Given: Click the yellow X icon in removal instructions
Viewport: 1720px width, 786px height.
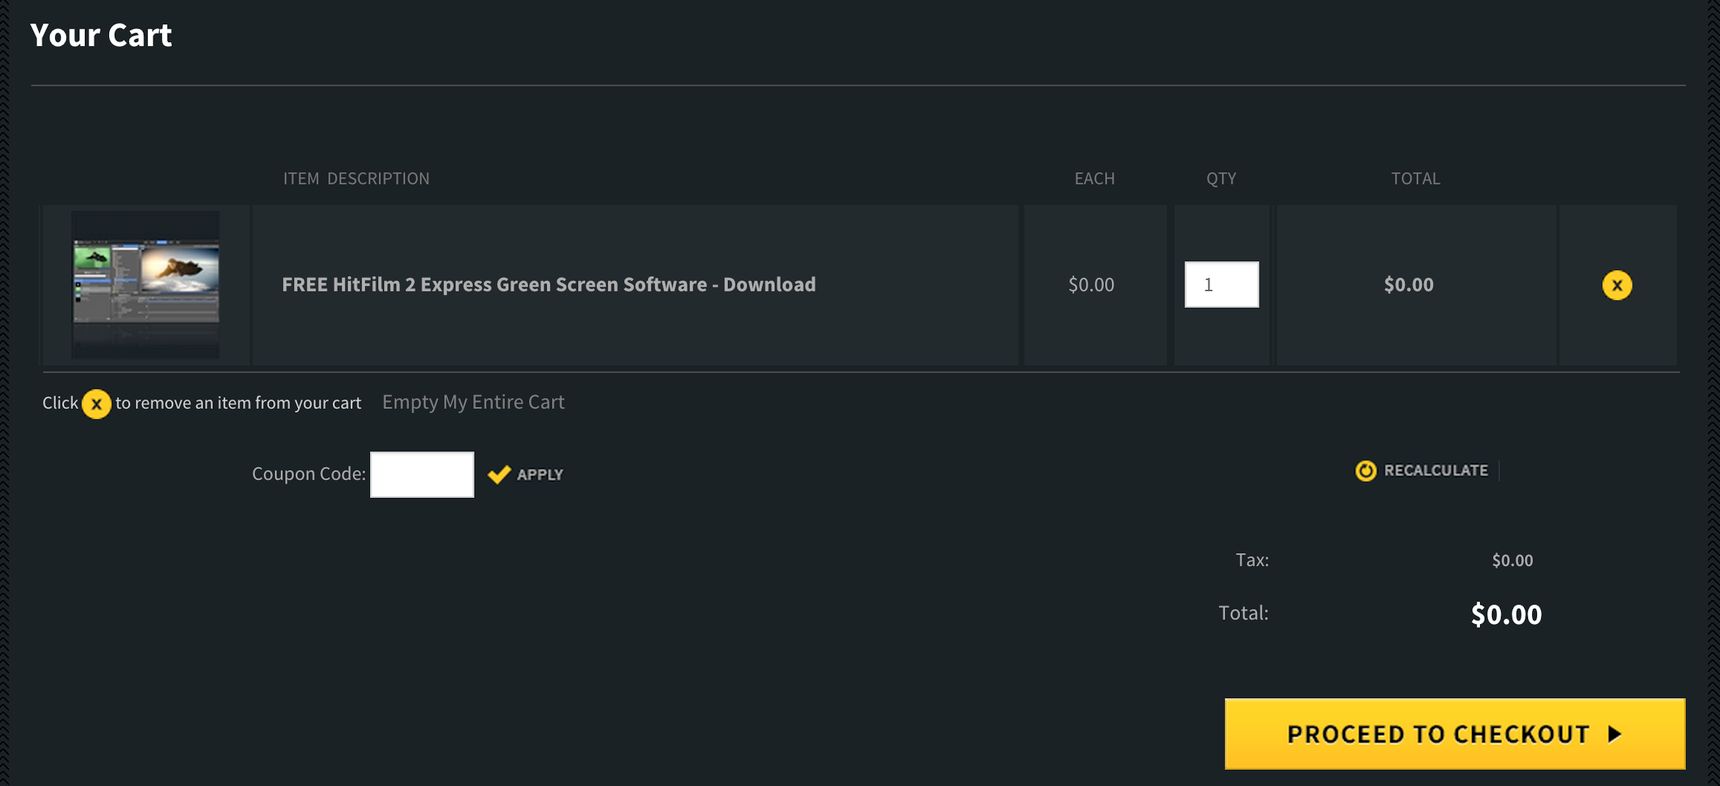Looking at the screenshot, I should (x=96, y=404).
